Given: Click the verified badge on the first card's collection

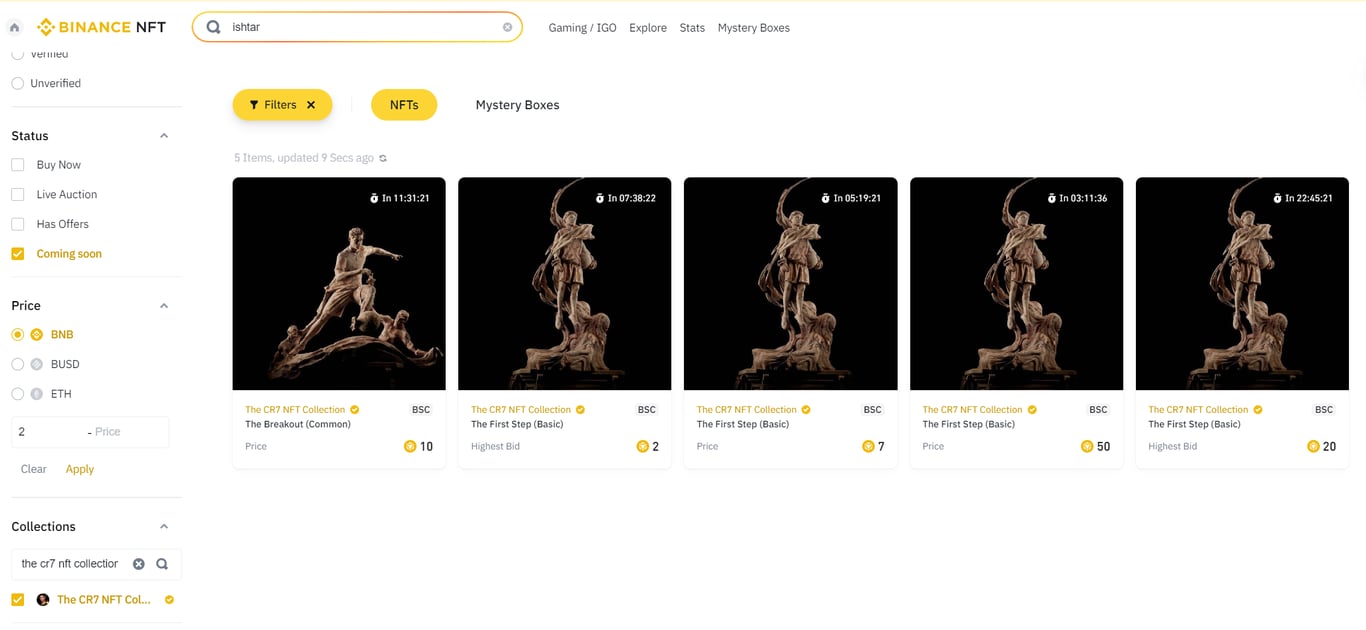Looking at the screenshot, I should (352, 409).
